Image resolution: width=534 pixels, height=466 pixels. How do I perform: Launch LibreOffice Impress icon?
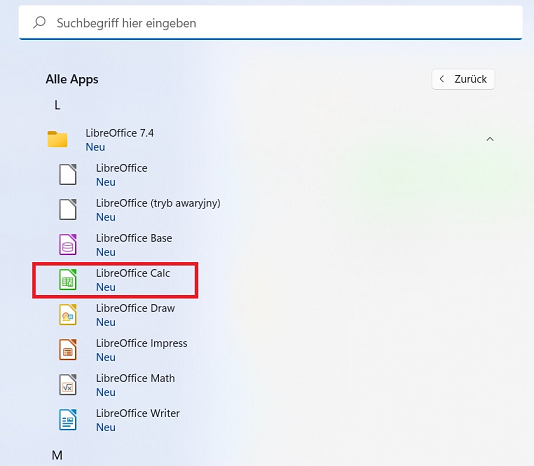[68, 350]
